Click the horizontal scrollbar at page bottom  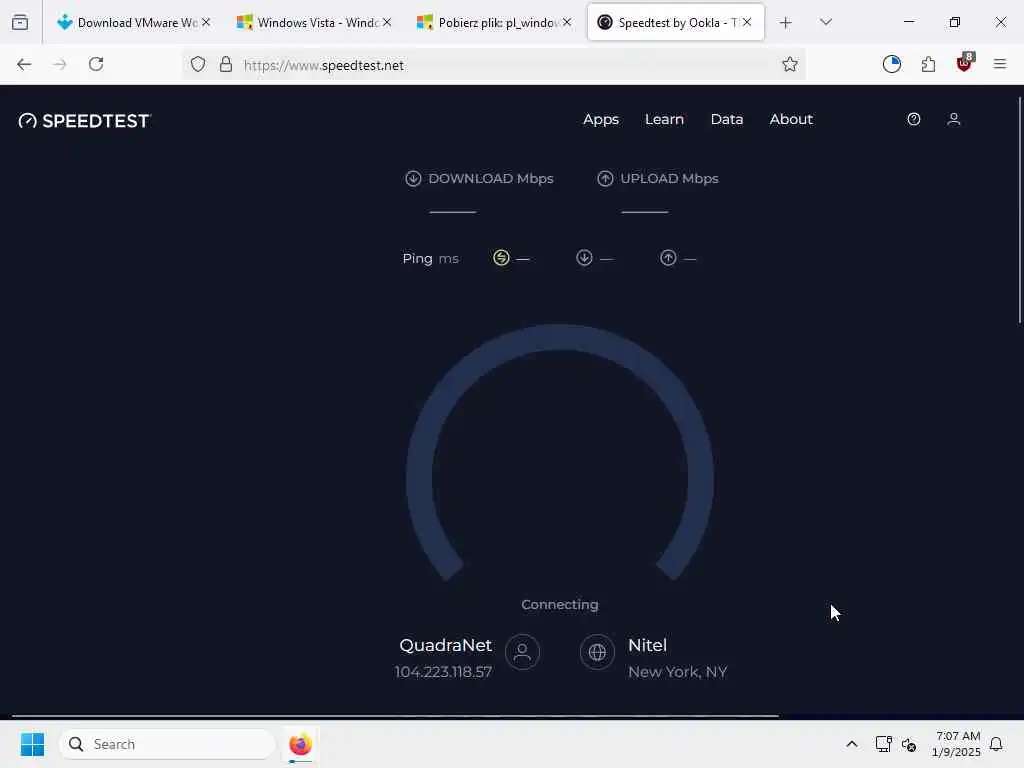pyautogui.click(x=395, y=716)
